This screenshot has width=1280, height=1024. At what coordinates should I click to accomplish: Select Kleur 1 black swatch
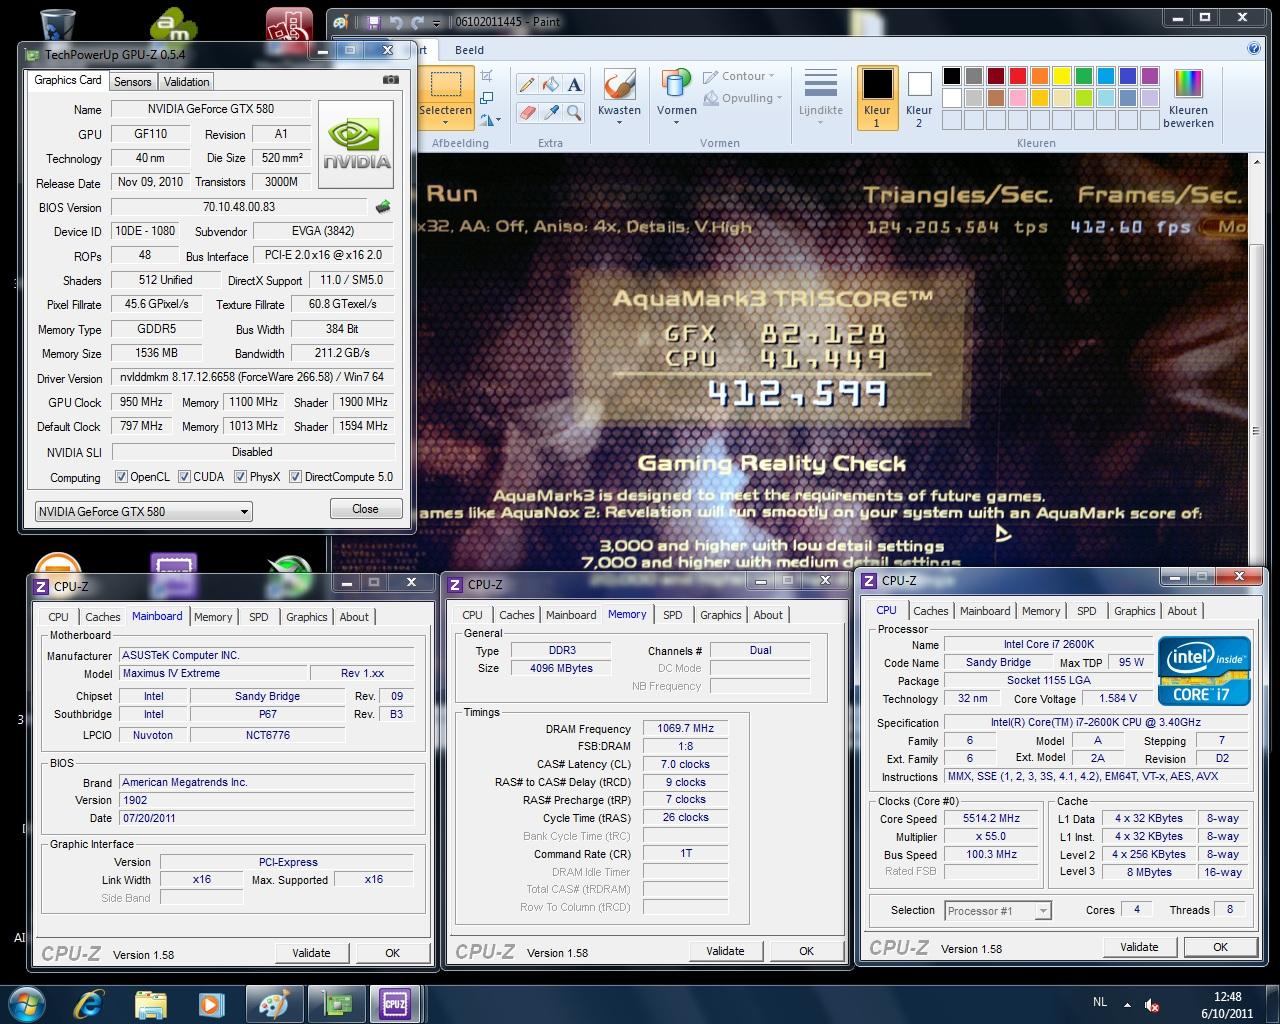coord(877,98)
